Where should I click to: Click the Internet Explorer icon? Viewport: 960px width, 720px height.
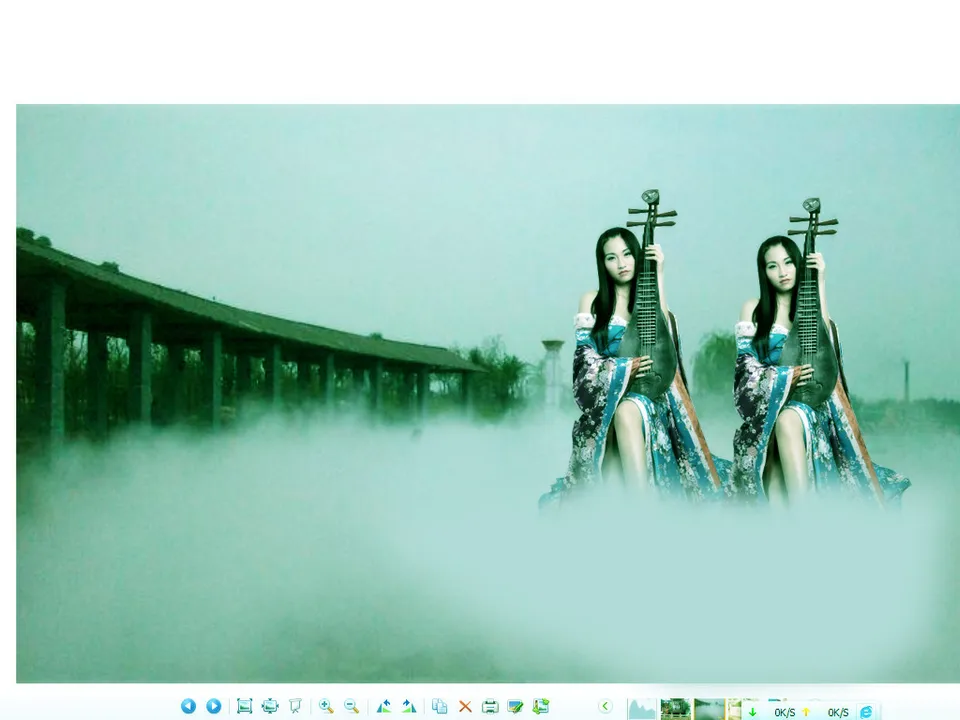click(866, 711)
